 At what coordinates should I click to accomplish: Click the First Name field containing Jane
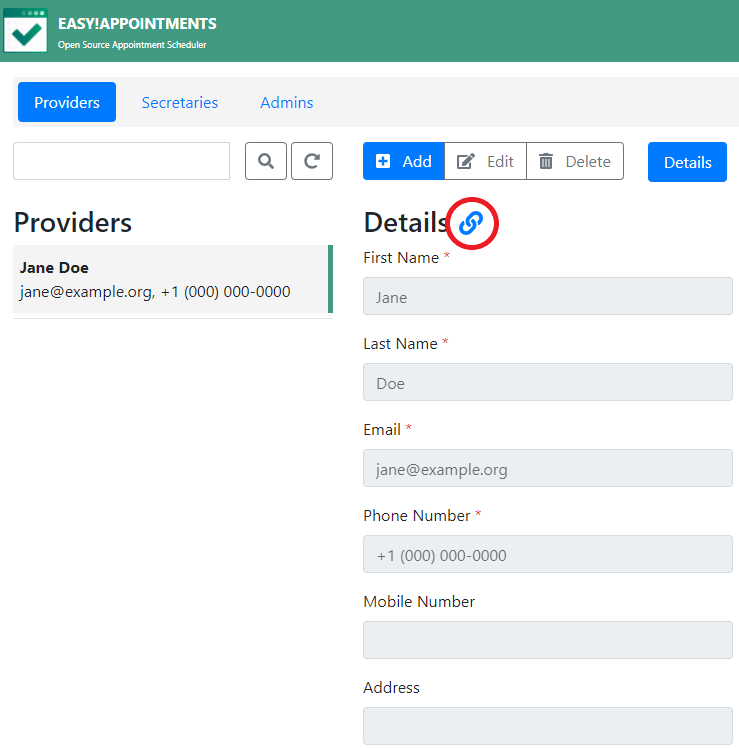coord(548,296)
